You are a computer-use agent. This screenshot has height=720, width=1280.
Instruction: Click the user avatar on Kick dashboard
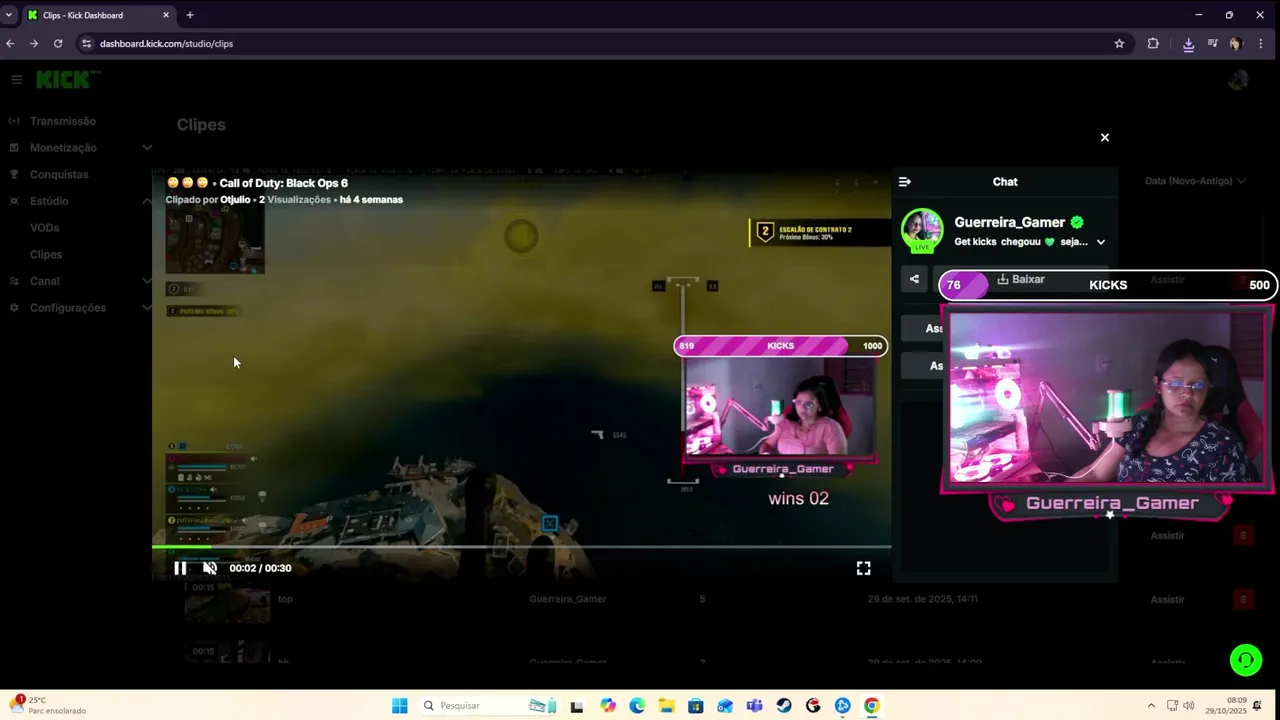[1238, 80]
